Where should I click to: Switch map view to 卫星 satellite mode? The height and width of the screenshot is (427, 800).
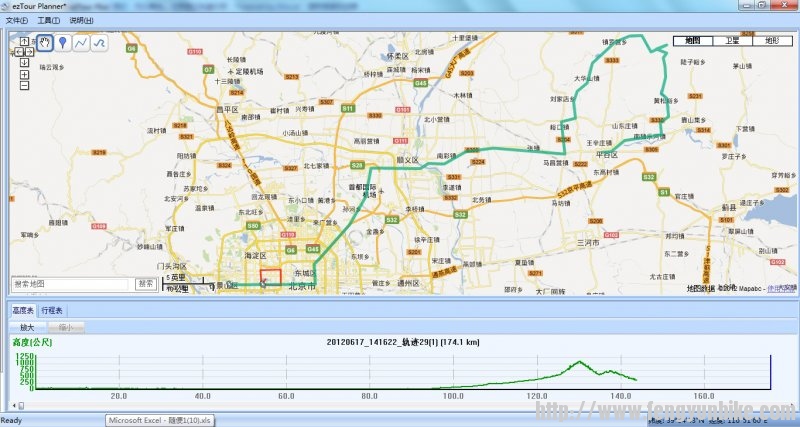pyautogui.click(x=732, y=41)
